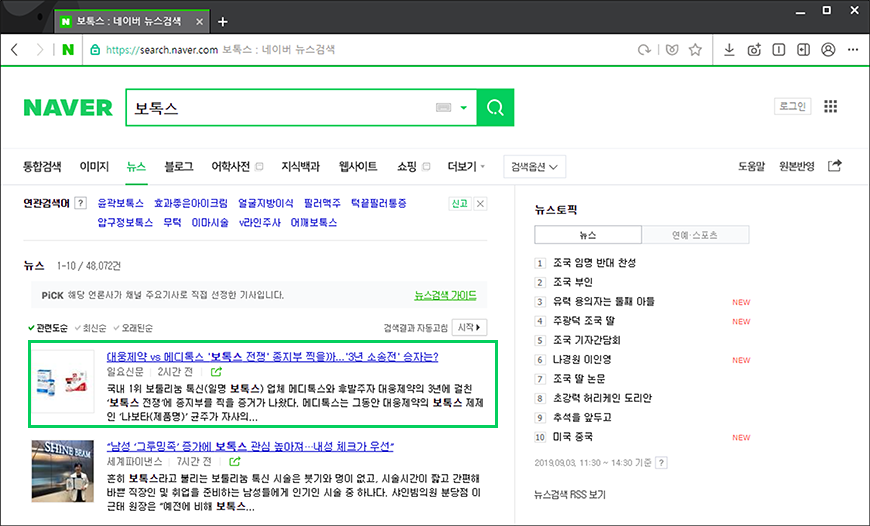Reload the page with the refresh icon
Viewport: 870px width, 526px height.
pyautogui.click(x=644, y=50)
